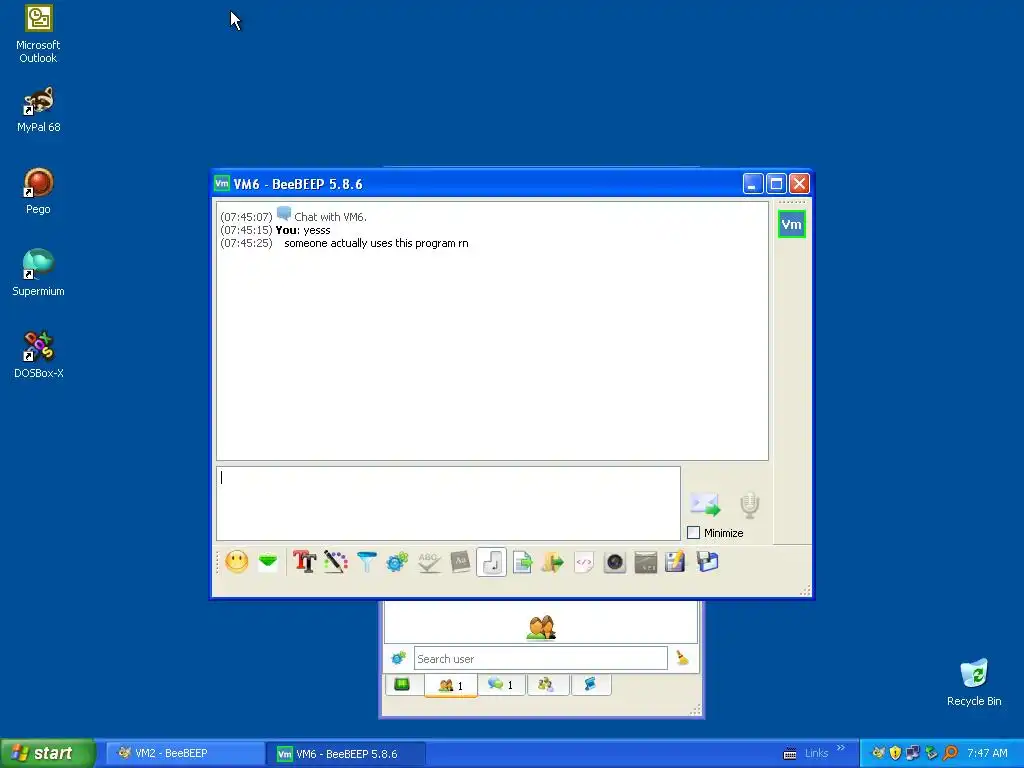Image resolution: width=1024 pixels, height=768 pixels.
Task: Click the 7:47 AM system clock
Action: click(987, 754)
